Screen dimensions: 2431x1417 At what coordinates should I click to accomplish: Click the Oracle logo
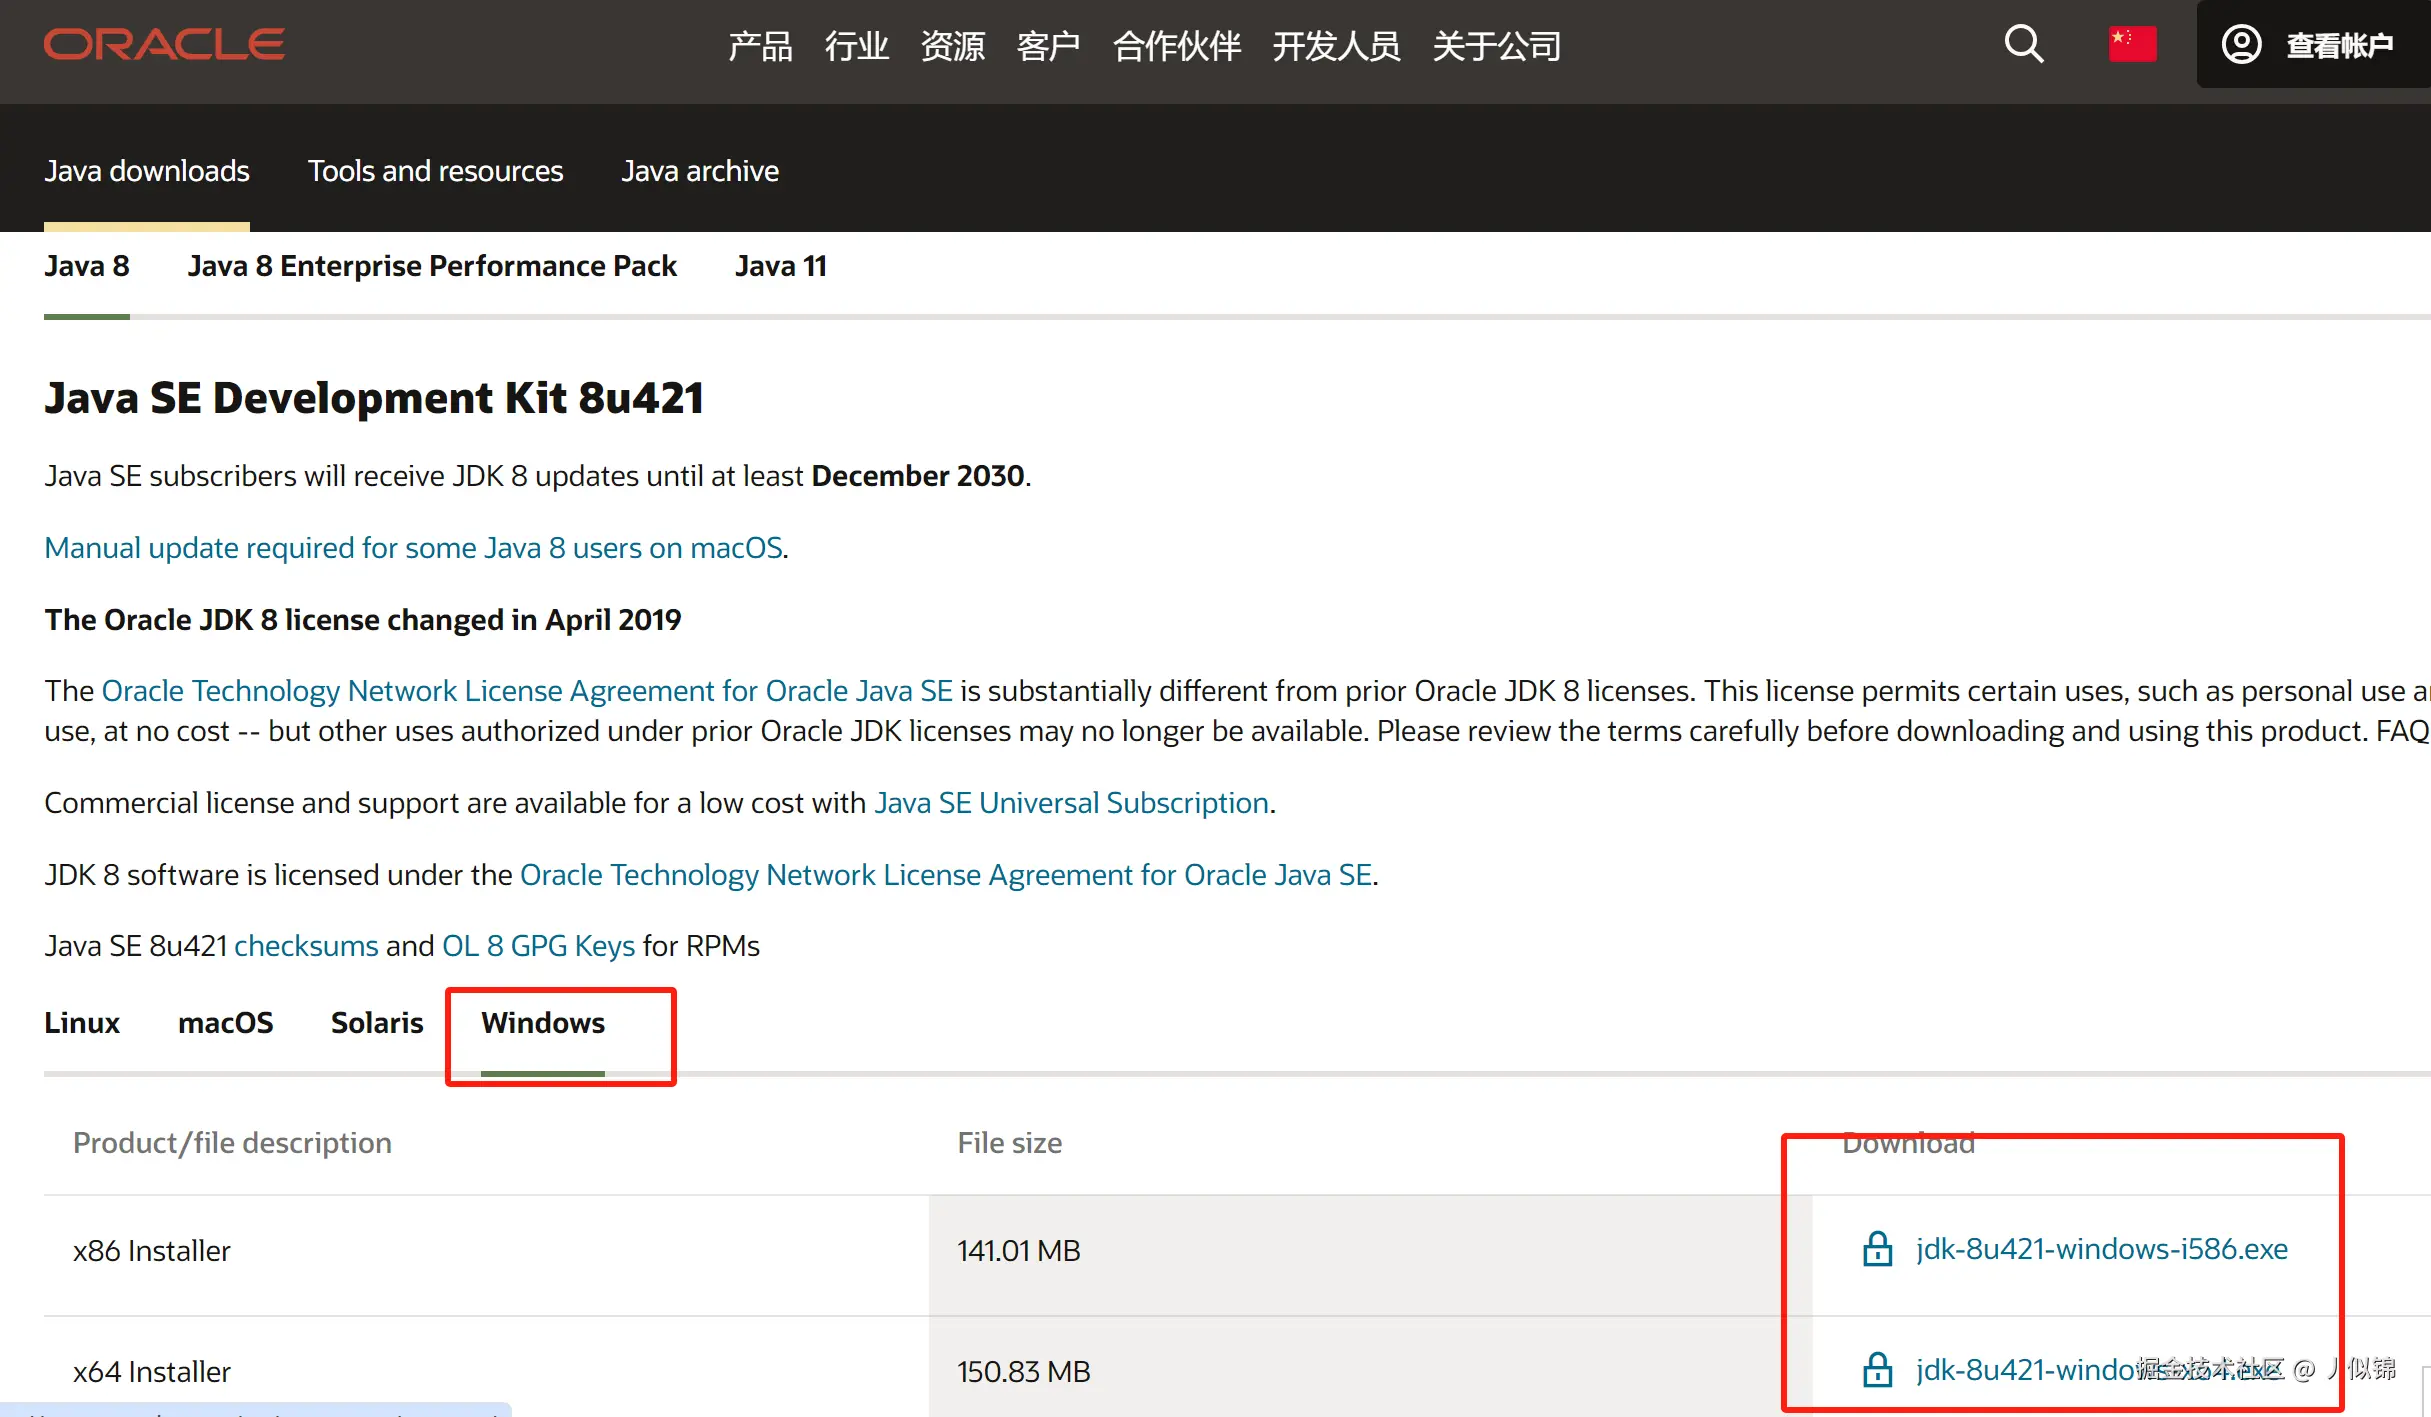click(164, 45)
